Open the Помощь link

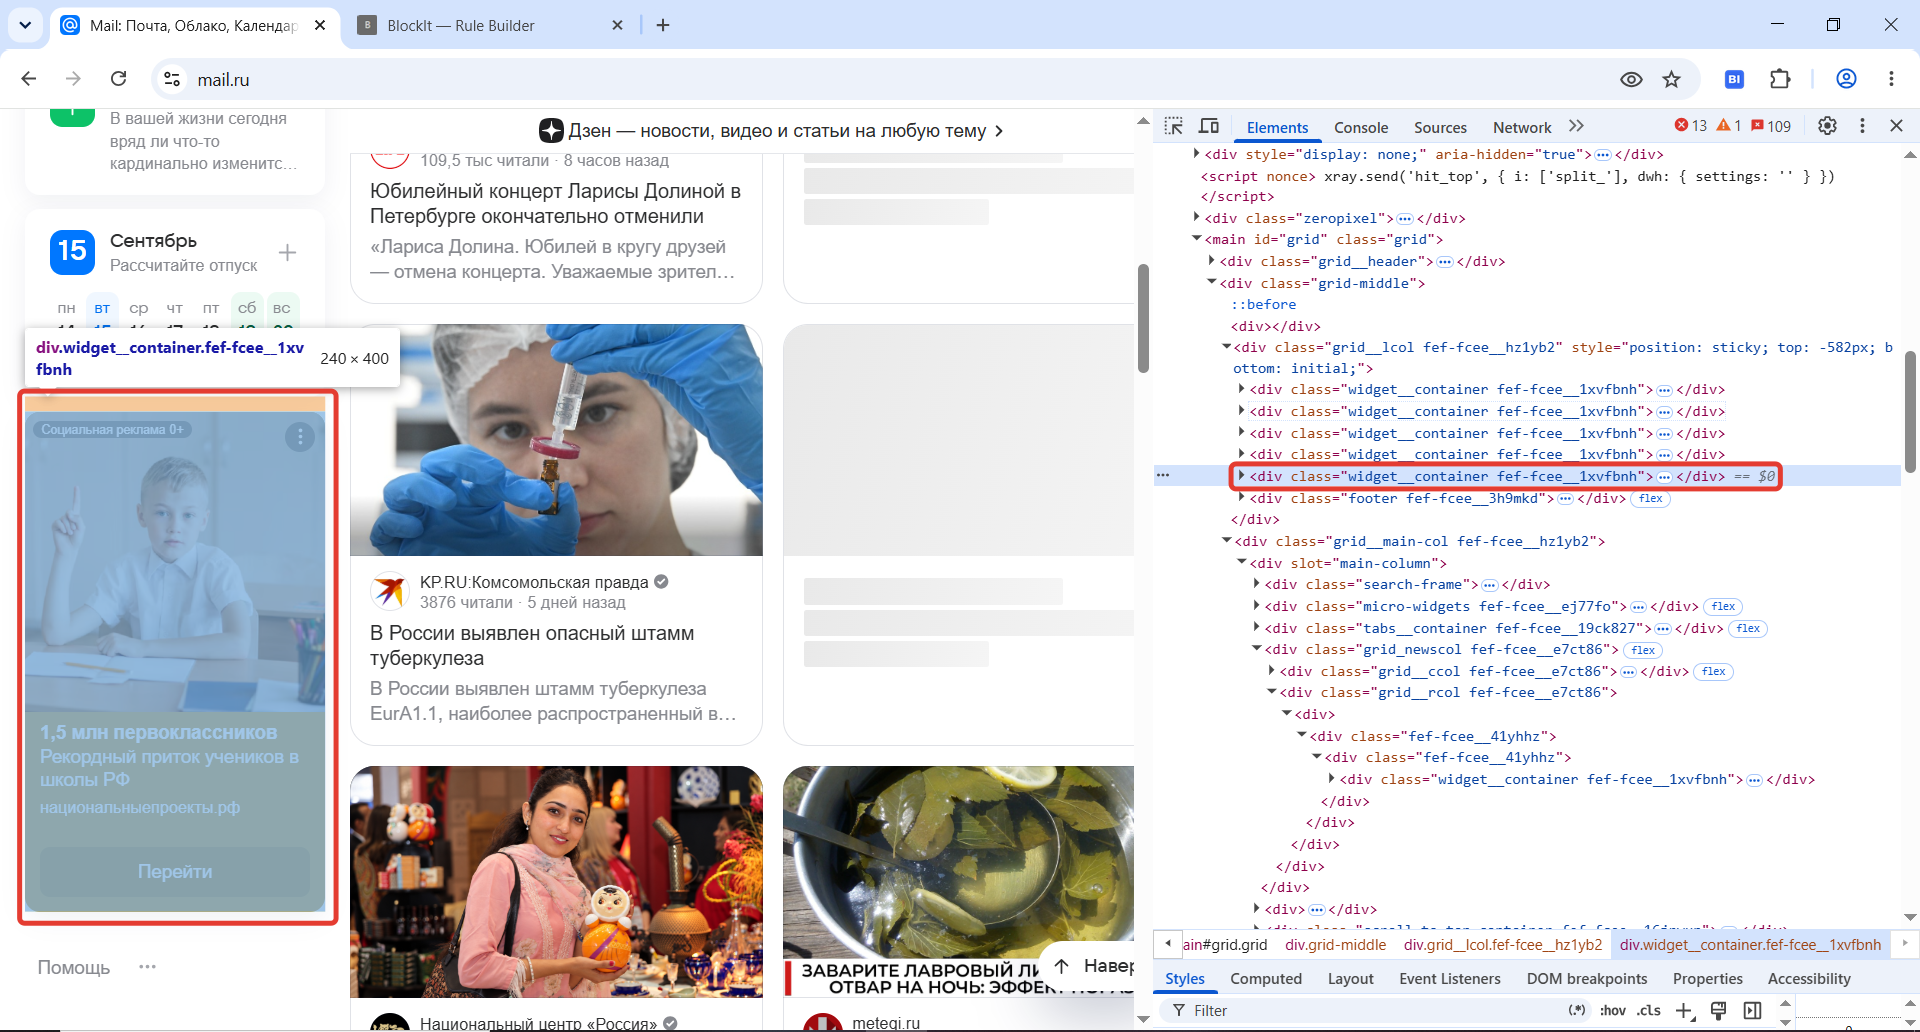coord(74,967)
